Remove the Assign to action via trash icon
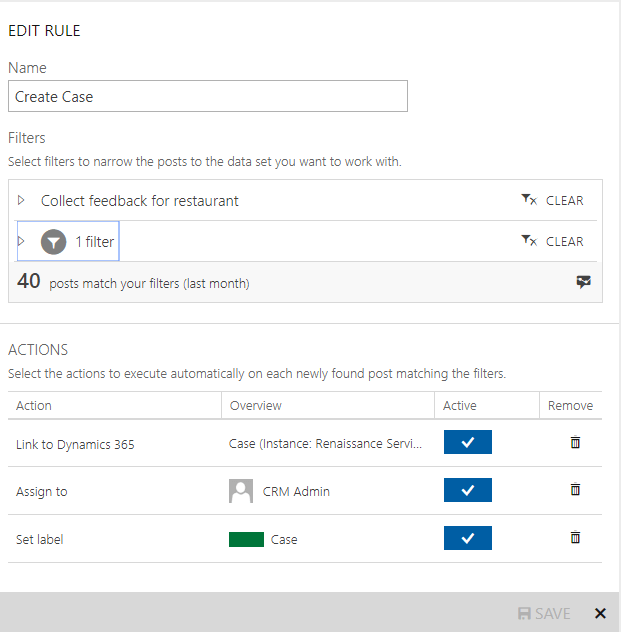The height and width of the screenshot is (632, 621). click(x=575, y=490)
